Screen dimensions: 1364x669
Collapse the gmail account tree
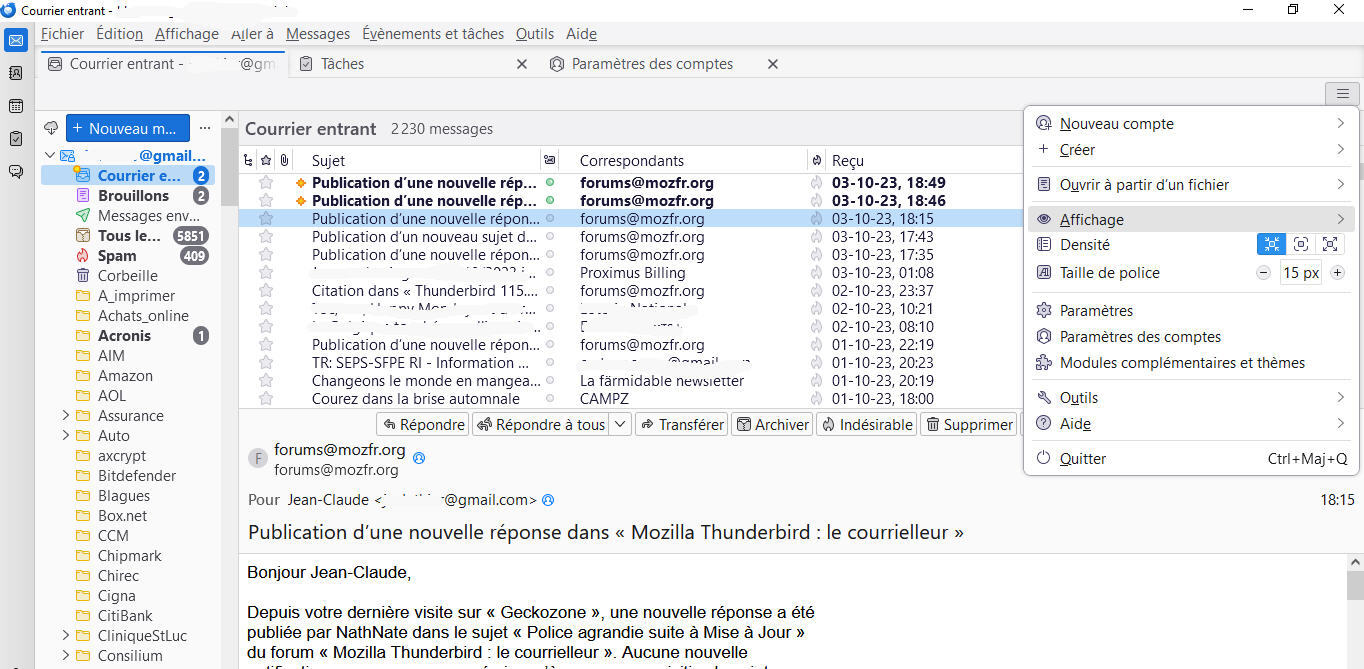click(x=49, y=156)
